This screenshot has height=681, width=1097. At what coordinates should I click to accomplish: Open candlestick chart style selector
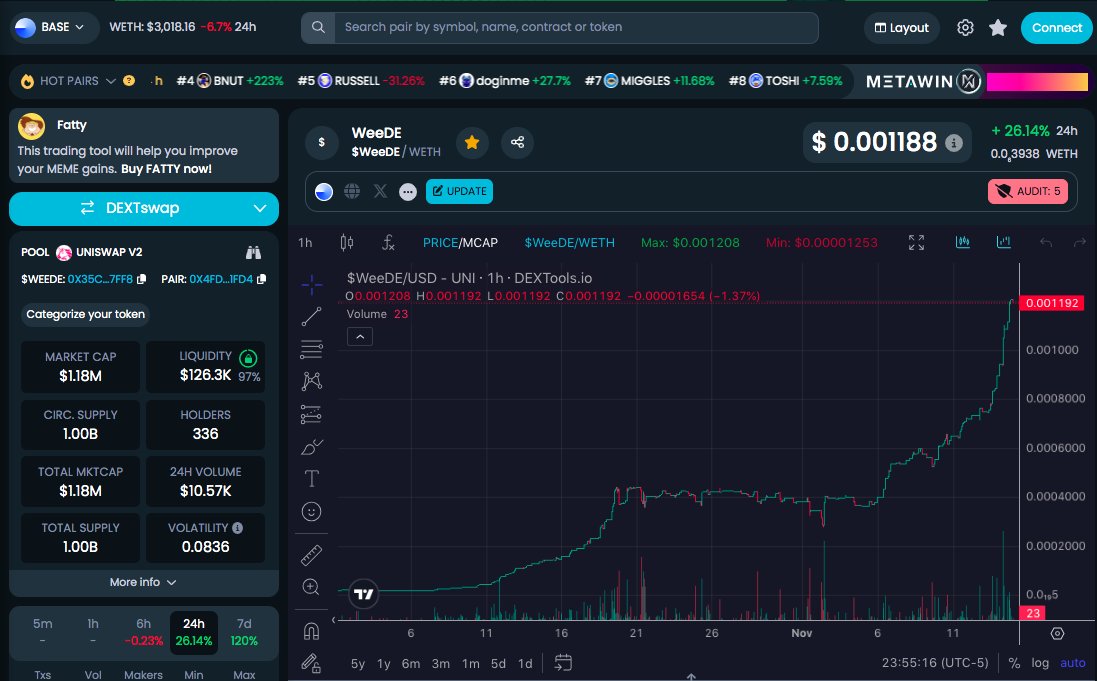346,243
